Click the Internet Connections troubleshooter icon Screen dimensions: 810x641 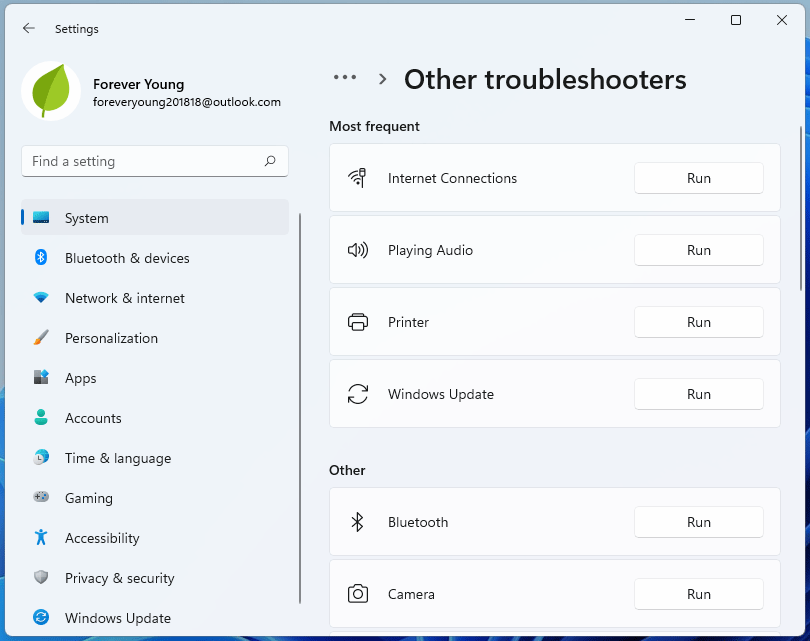(357, 178)
